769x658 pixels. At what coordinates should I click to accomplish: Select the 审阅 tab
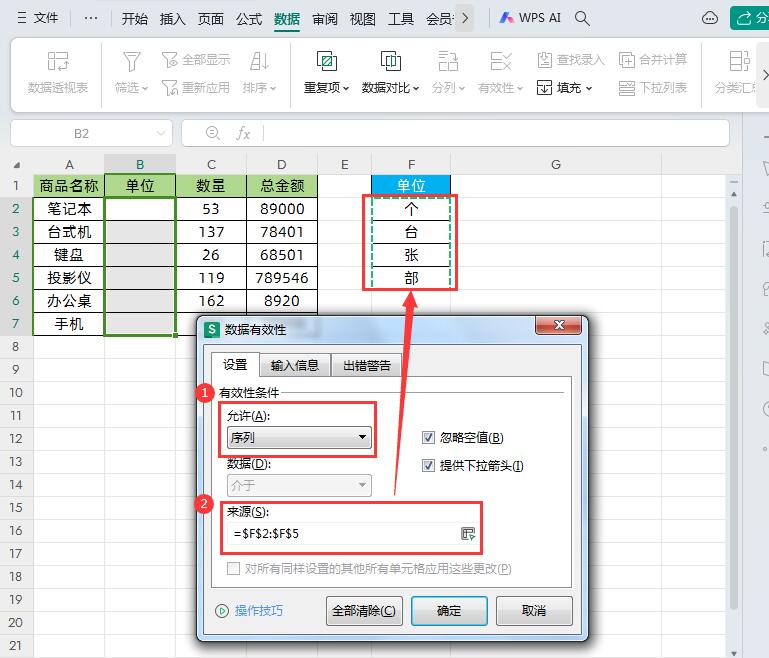coord(325,19)
